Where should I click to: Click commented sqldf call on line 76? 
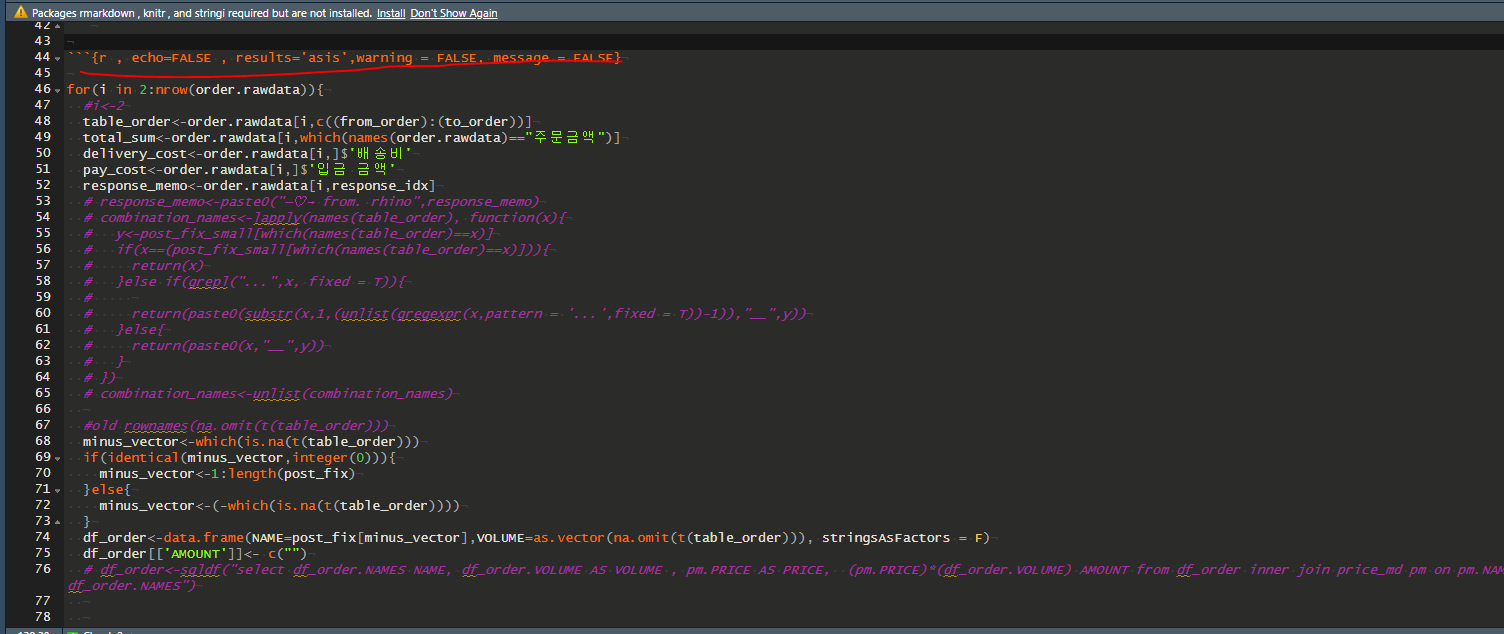pos(200,570)
